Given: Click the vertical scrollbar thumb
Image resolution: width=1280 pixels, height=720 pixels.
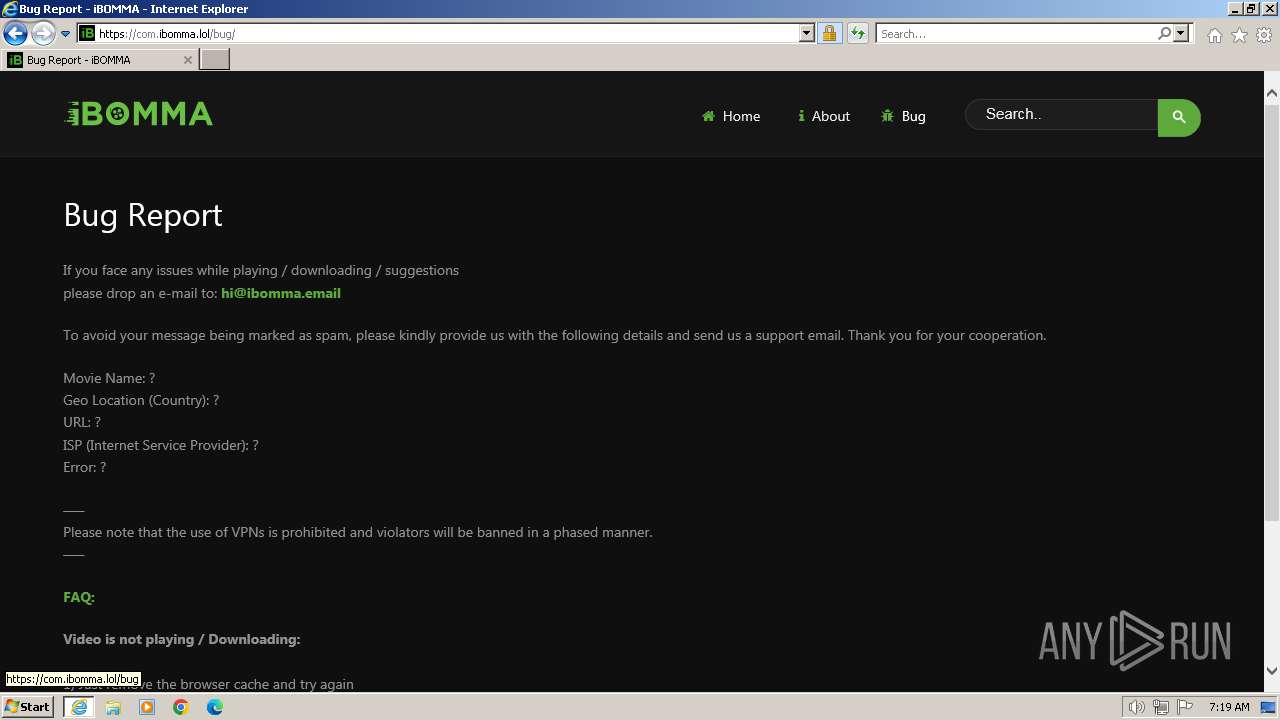Looking at the screenshot, I should point(1272,312).
